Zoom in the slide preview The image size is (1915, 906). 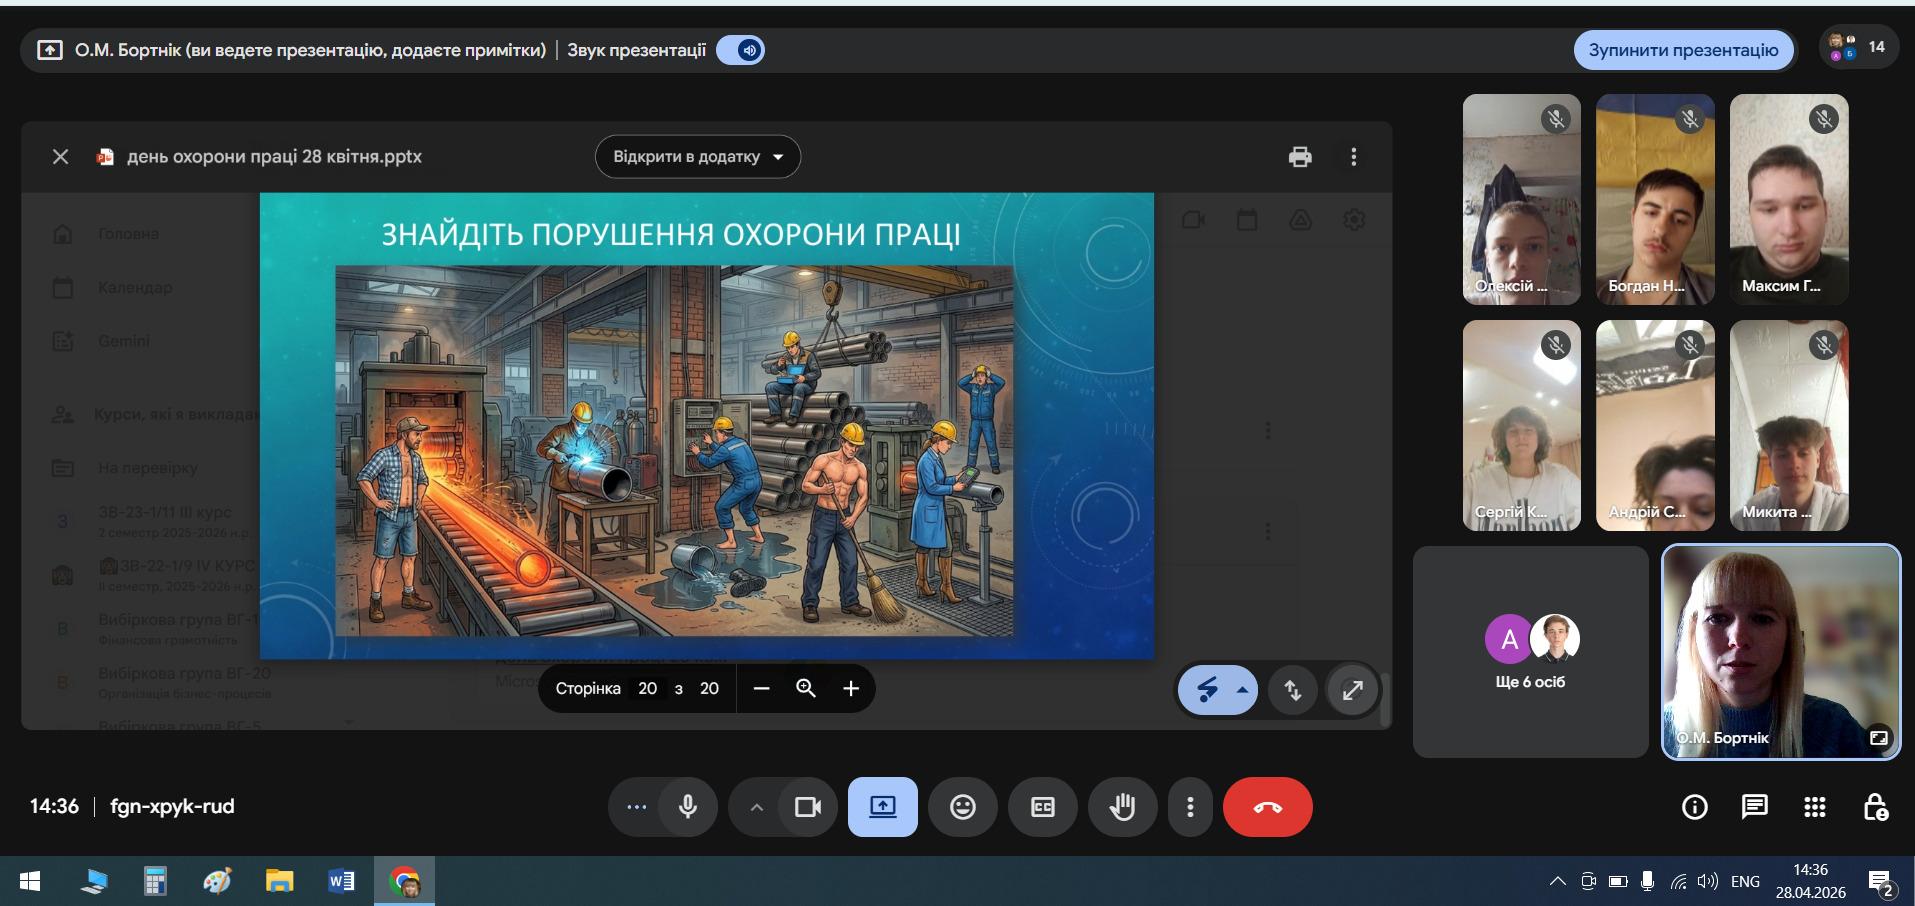(x=851, y=688)
